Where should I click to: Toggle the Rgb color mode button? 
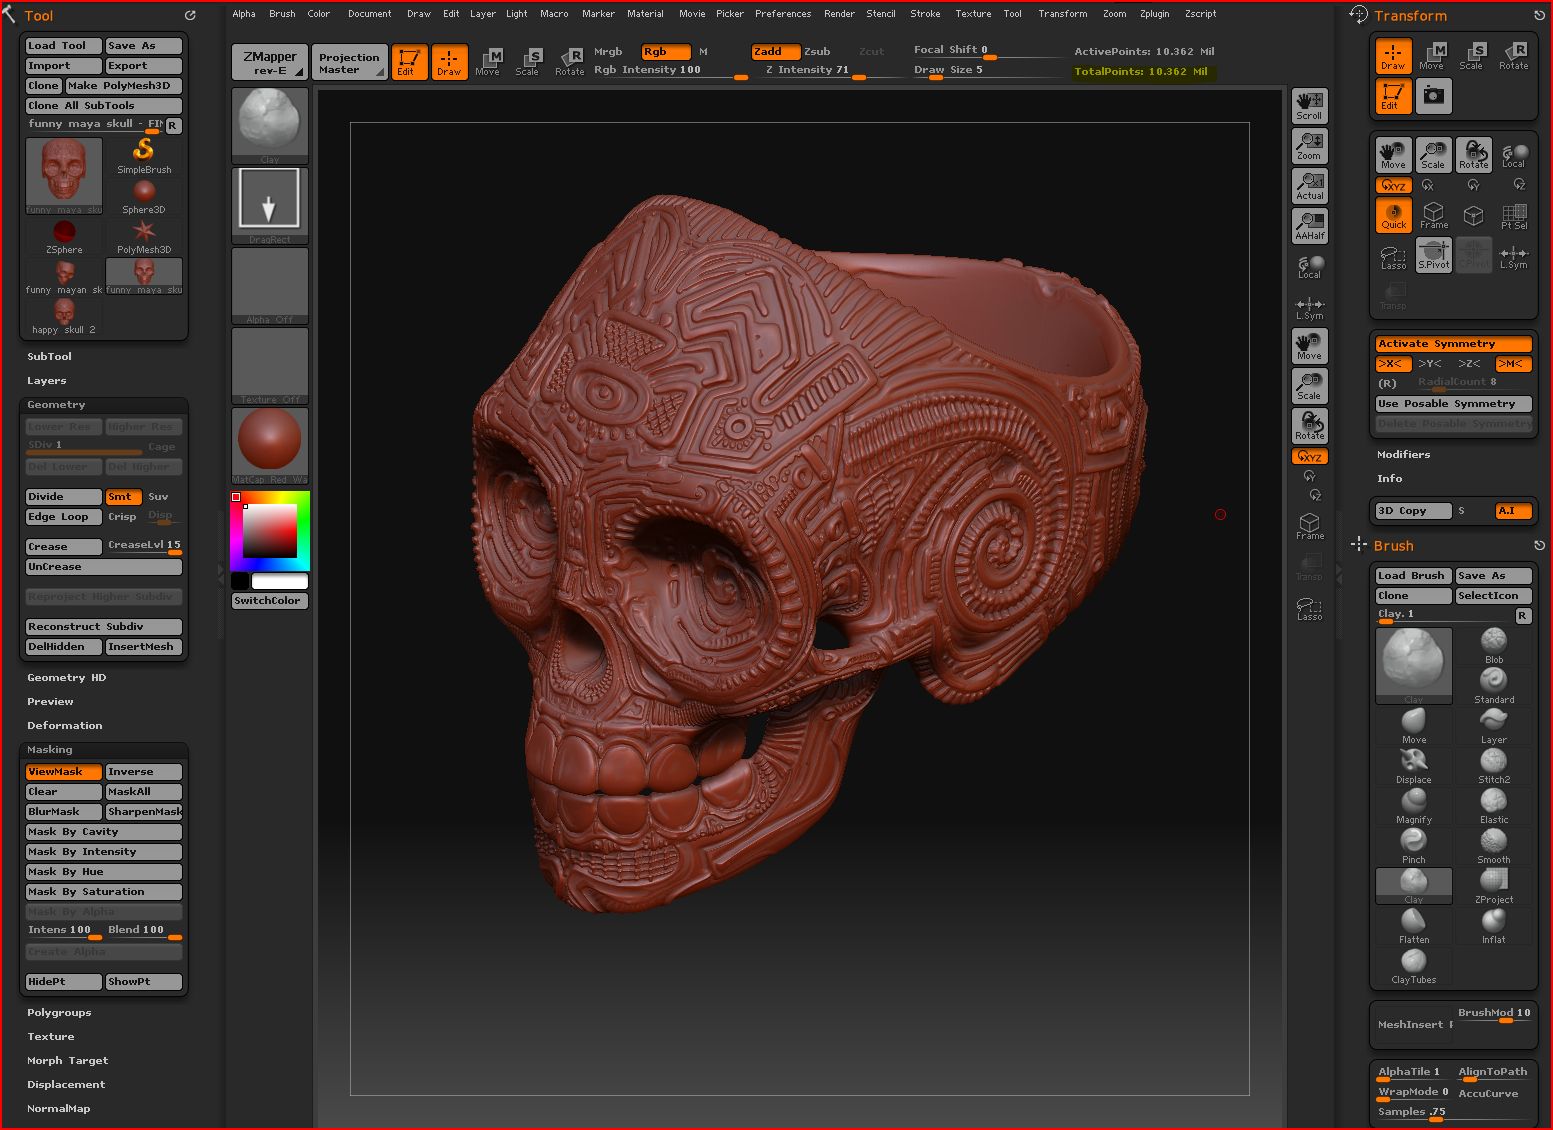[x=664, y=51]
